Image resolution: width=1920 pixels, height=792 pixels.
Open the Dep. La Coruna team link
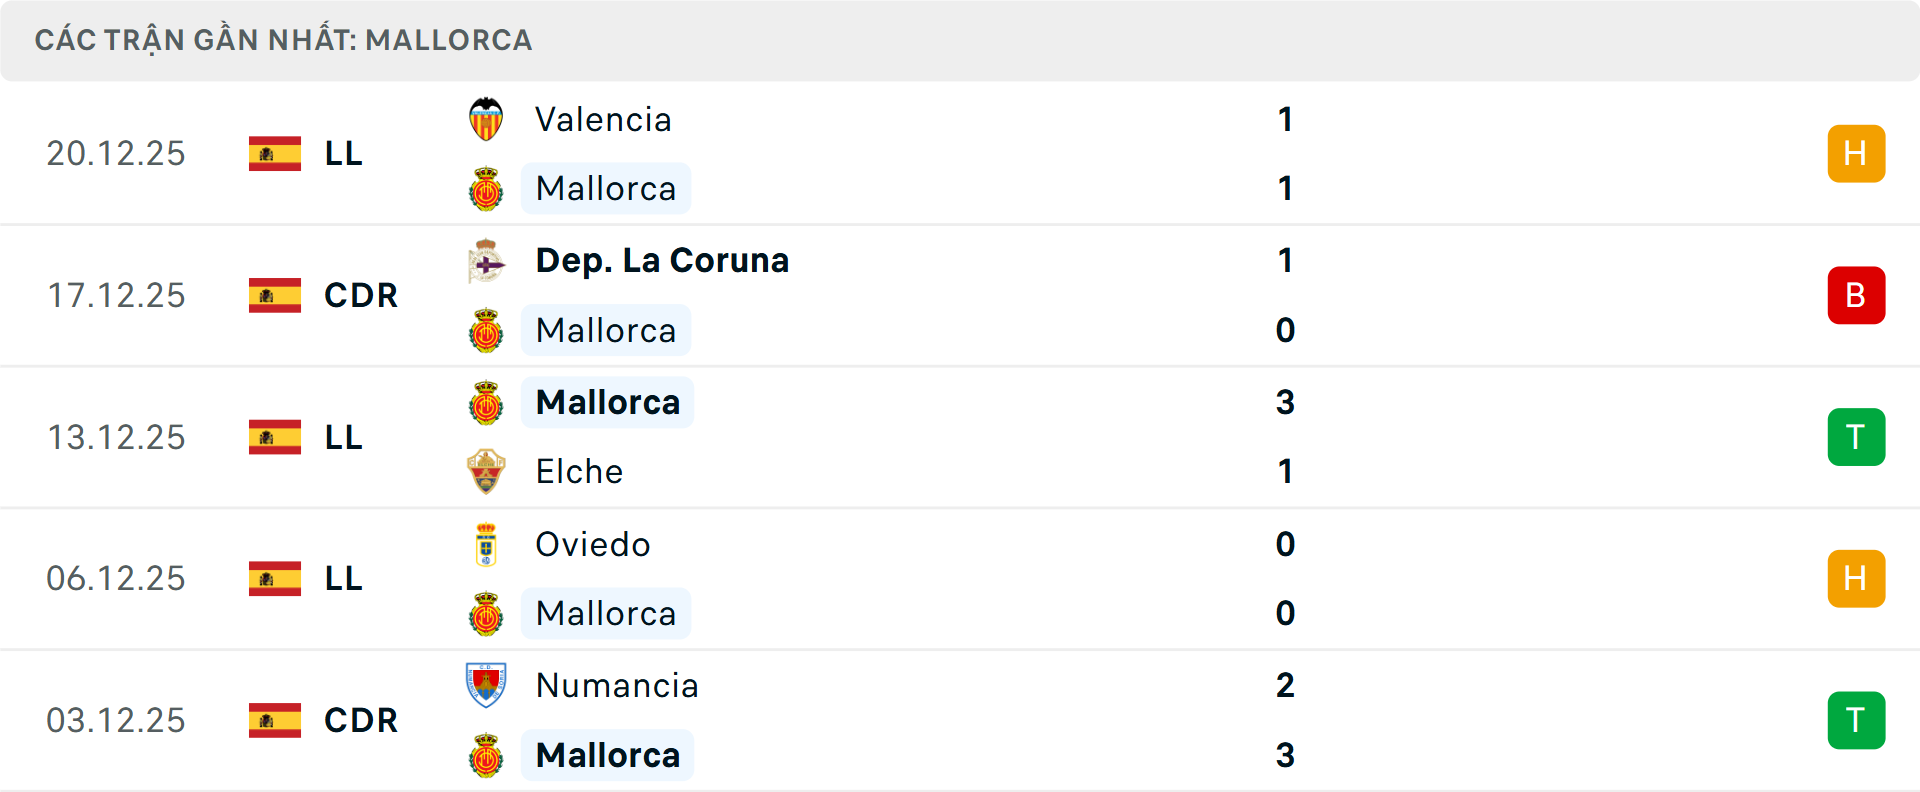click(x=662, y=261)
